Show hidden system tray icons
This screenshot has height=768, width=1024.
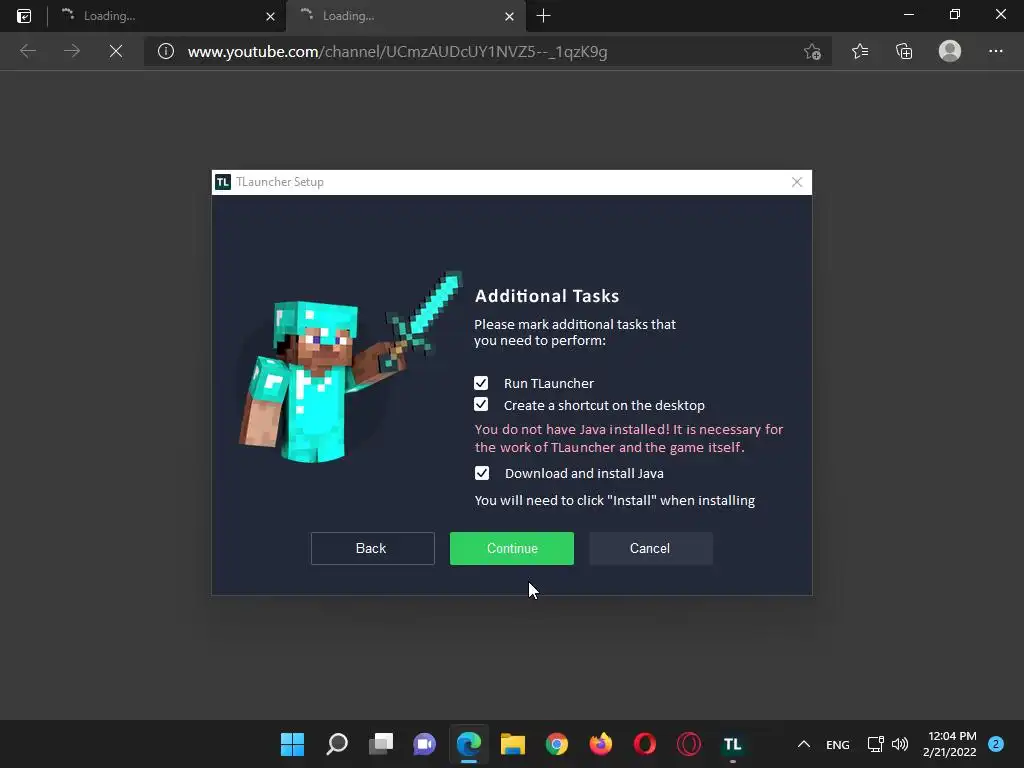(x=804, y=744)
